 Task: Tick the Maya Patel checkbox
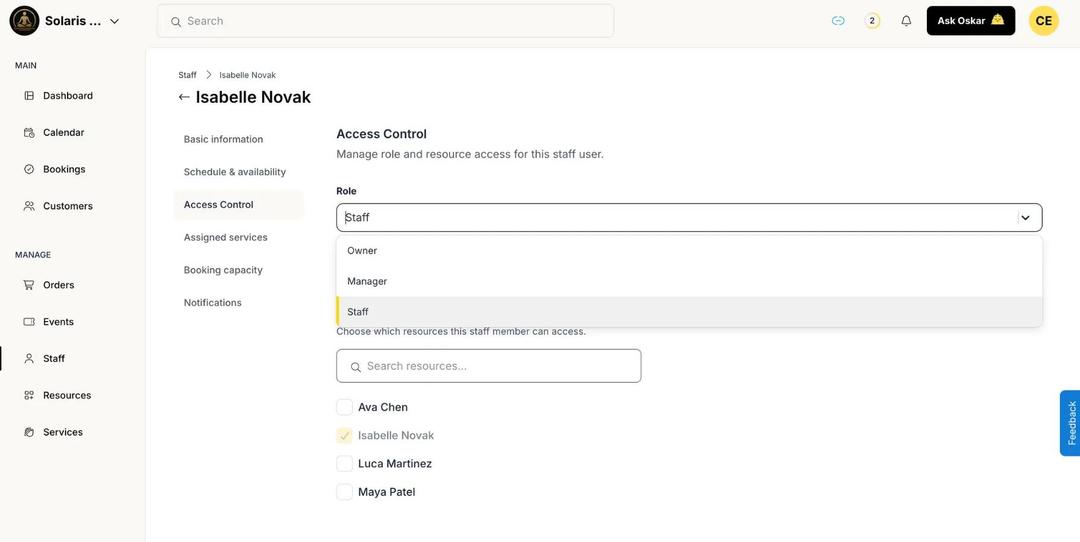point(344,492)
